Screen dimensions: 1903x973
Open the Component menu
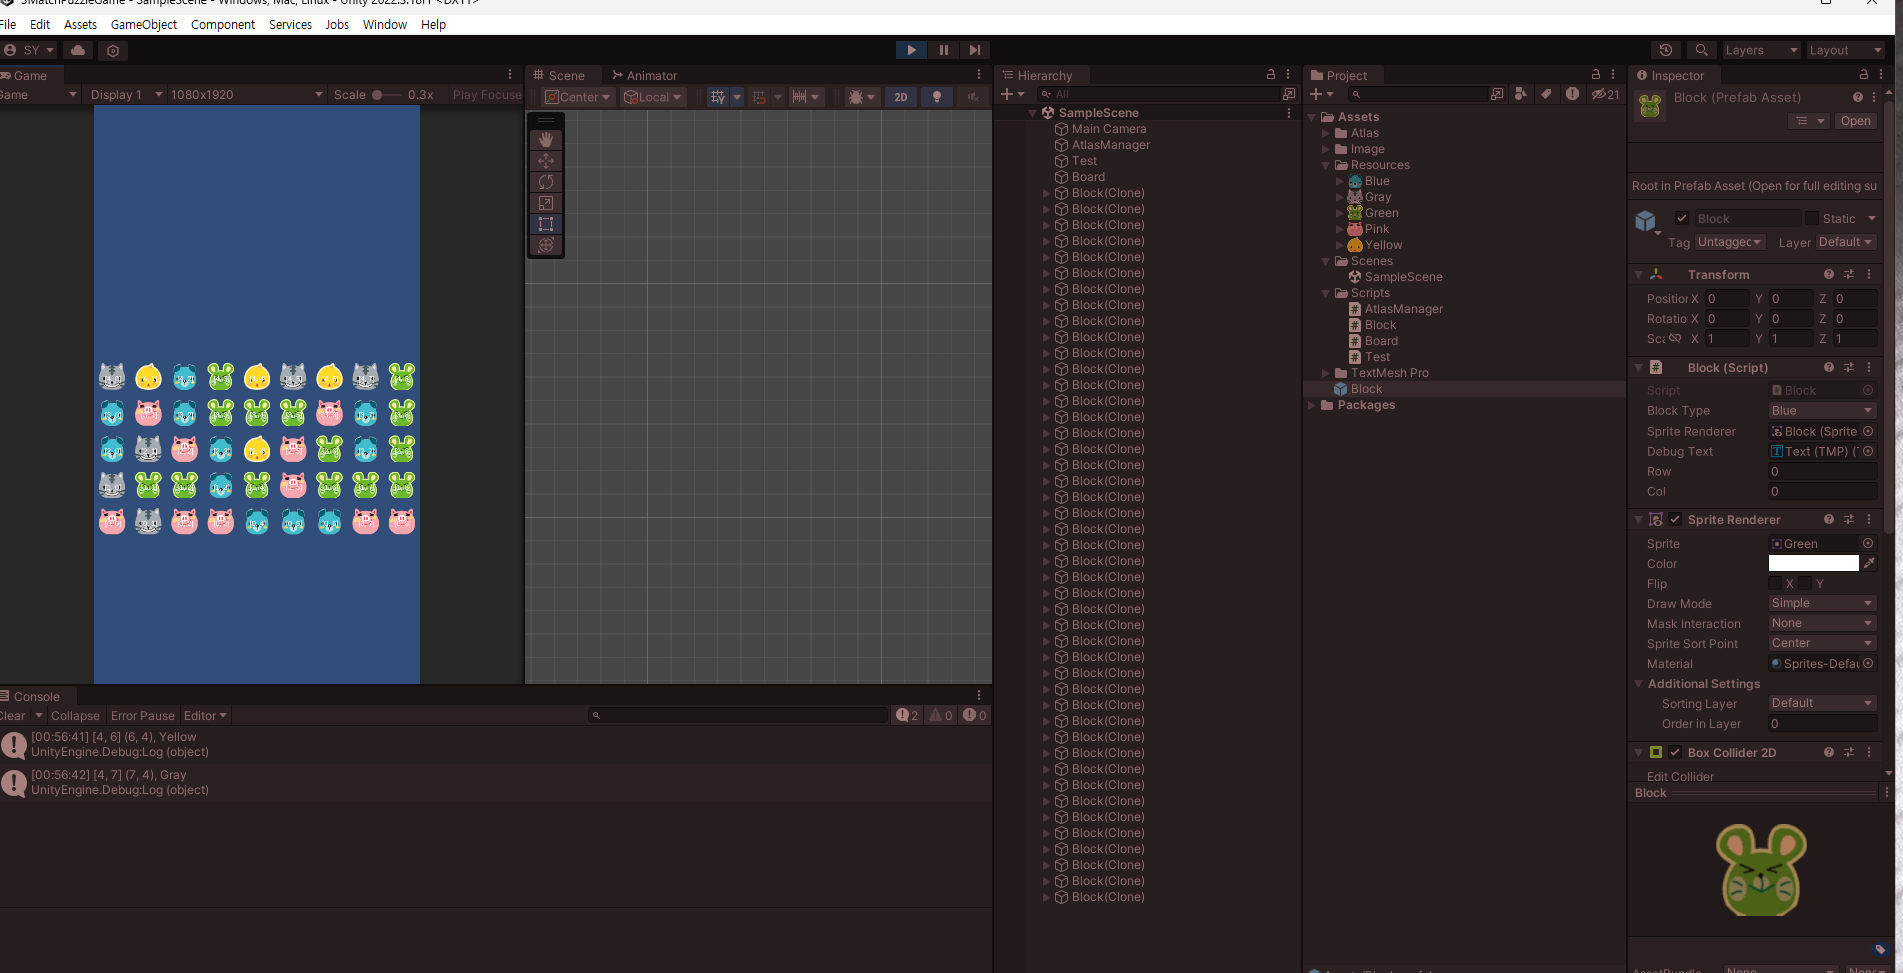223,24
